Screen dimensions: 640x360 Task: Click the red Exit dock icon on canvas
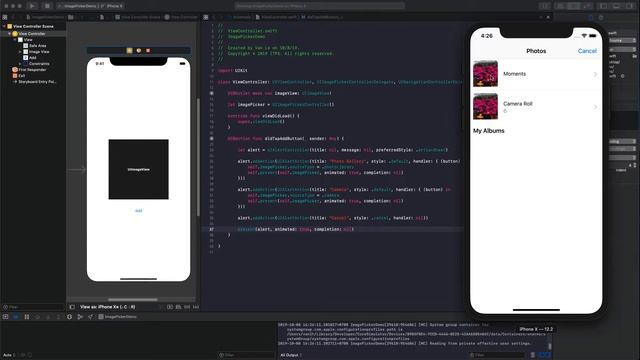(148, 51)
